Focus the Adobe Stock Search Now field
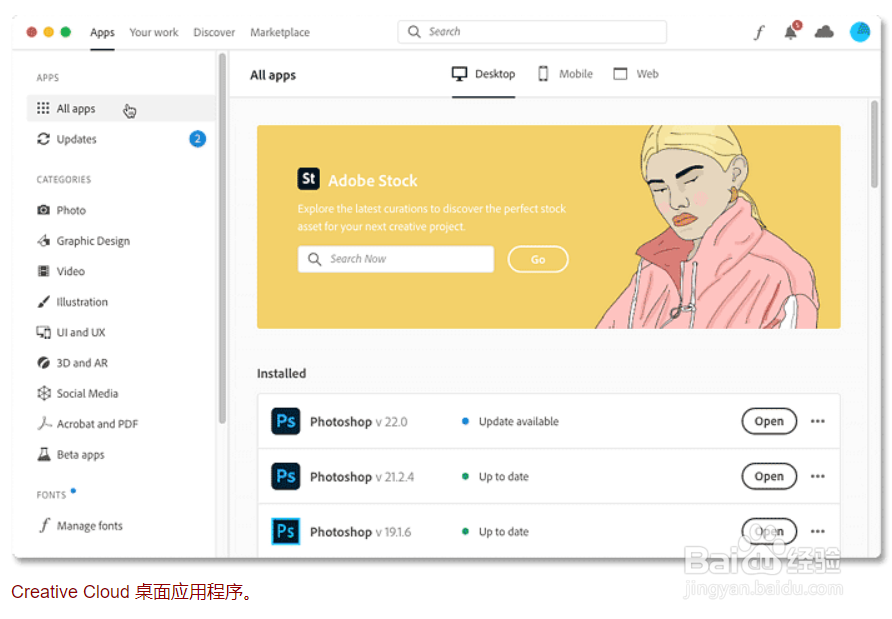This screenshot has width=892, height=619. tap(395, 259)
